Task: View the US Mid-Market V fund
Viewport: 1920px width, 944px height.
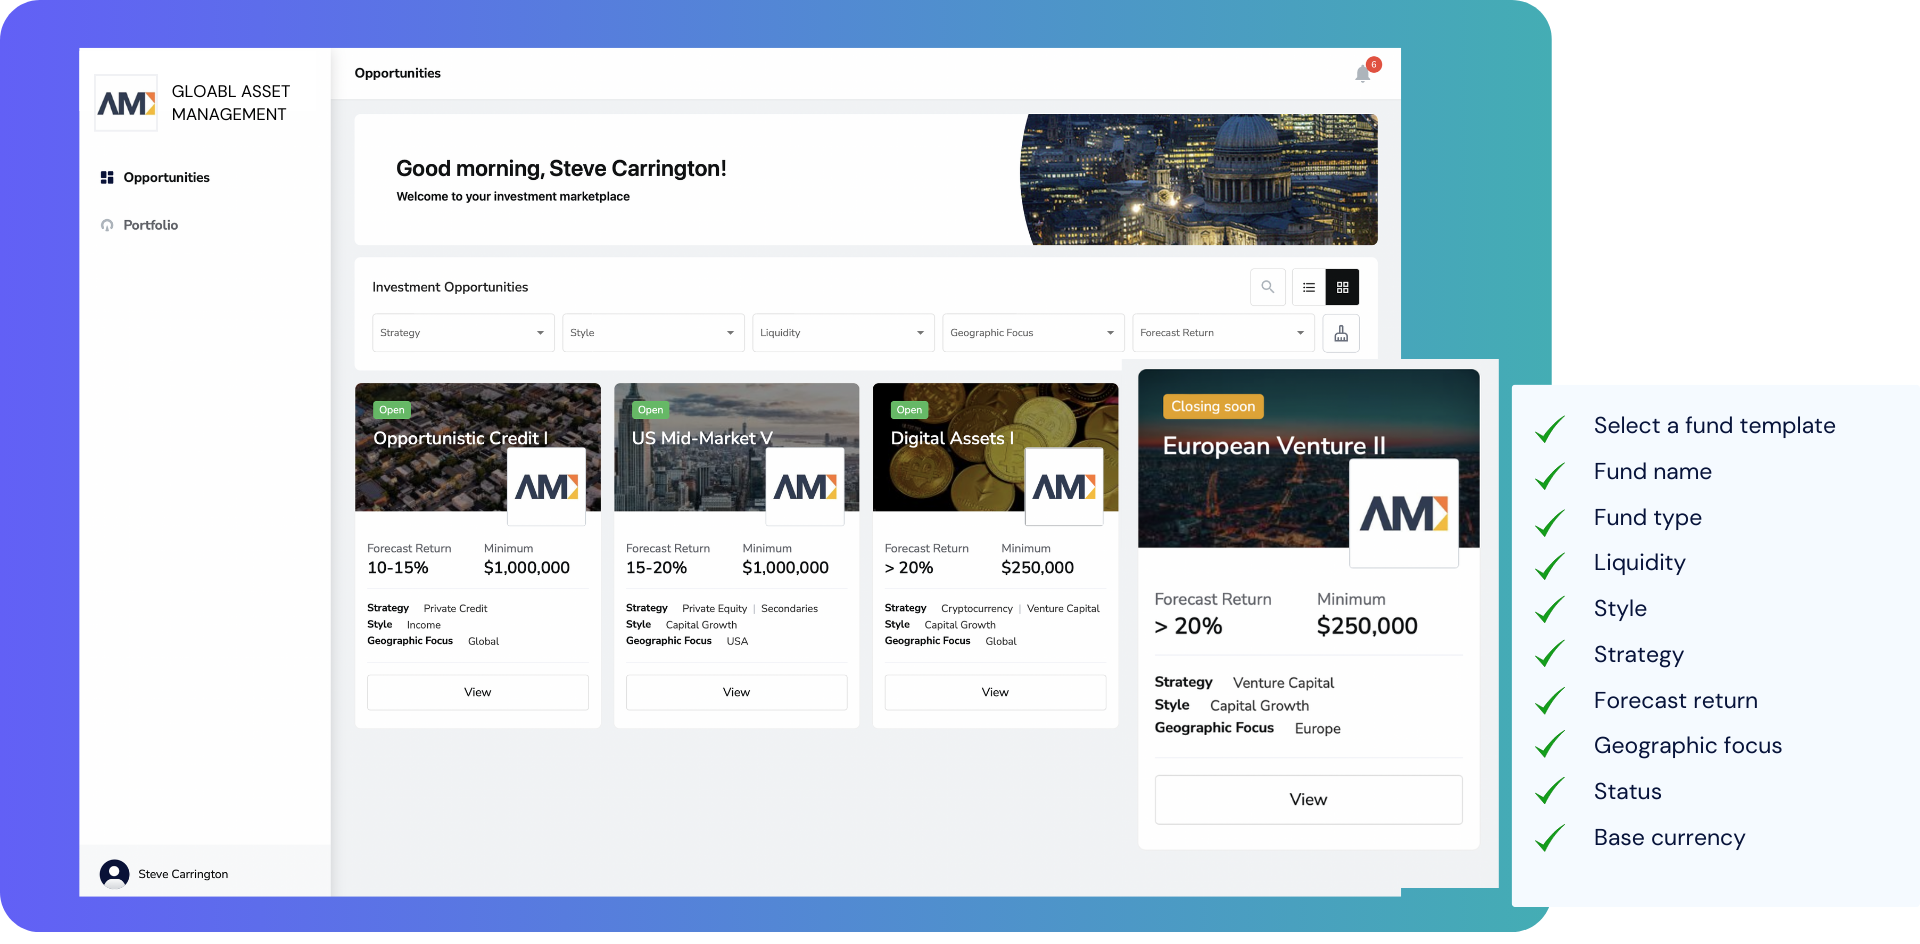Action: (736, 692)
